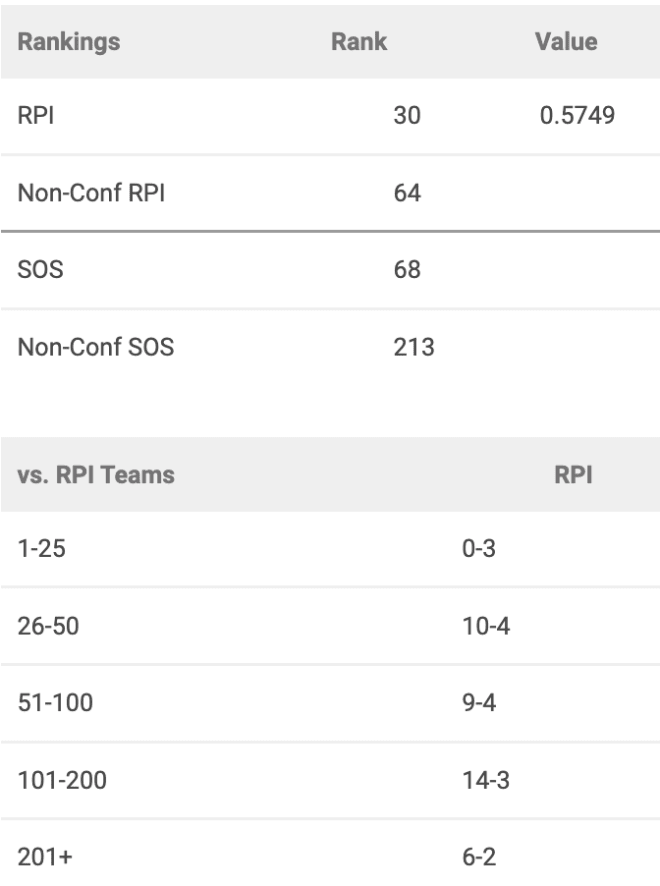Click the Value column header
The height and width of the screenshot is (886, 660).
click(566, 42)
